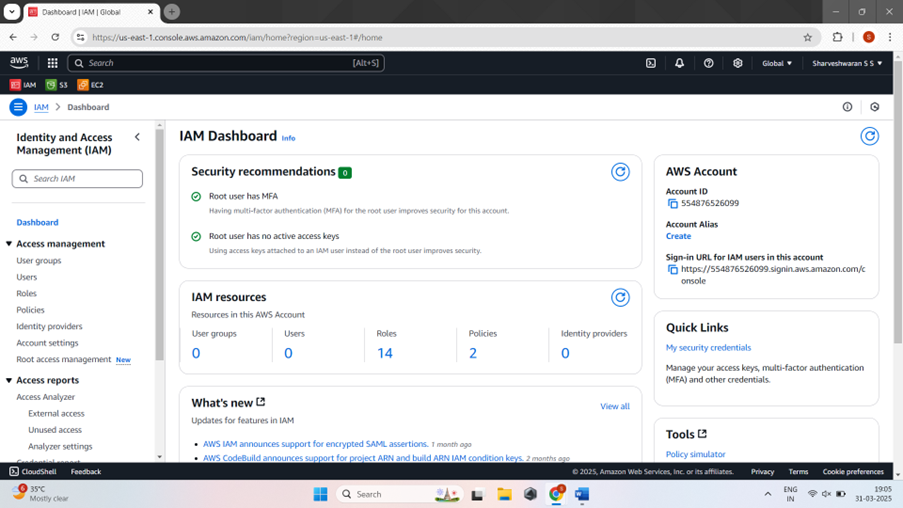Collapse the IAM sidebar with chevron

137,137
